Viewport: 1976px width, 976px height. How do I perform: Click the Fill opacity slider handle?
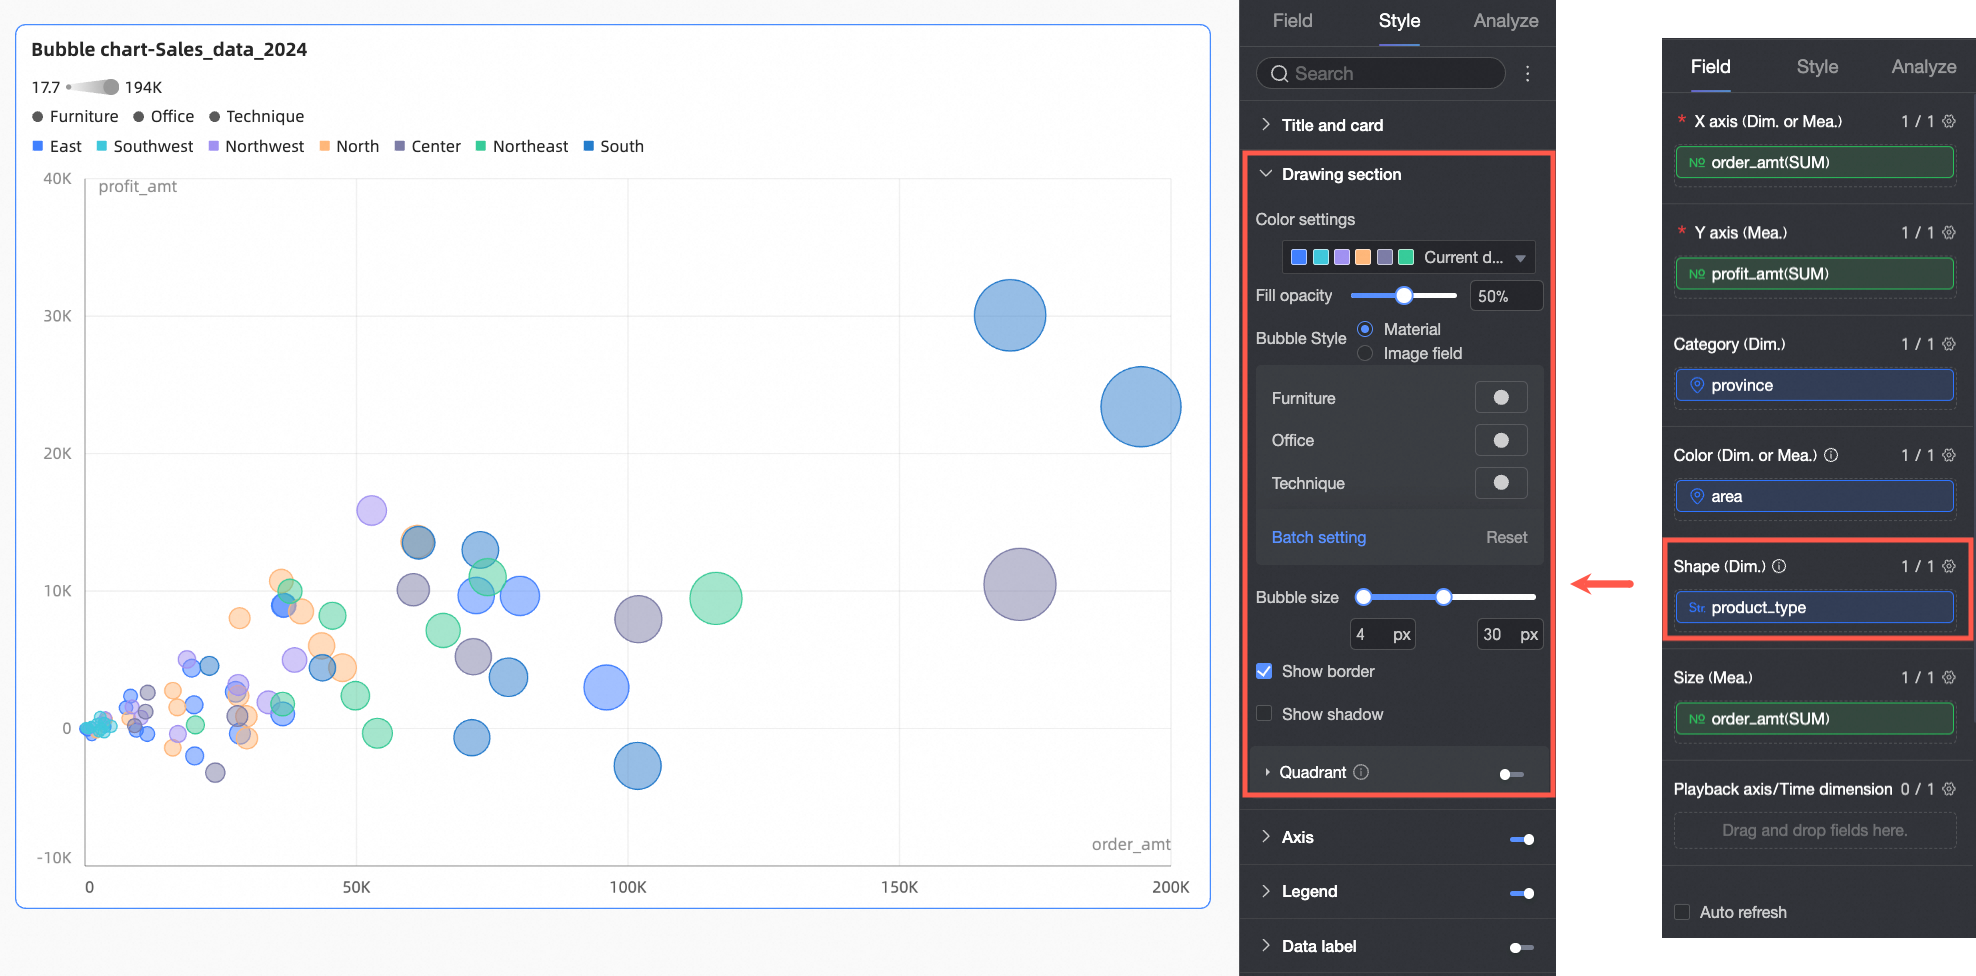click(1404, 295)
